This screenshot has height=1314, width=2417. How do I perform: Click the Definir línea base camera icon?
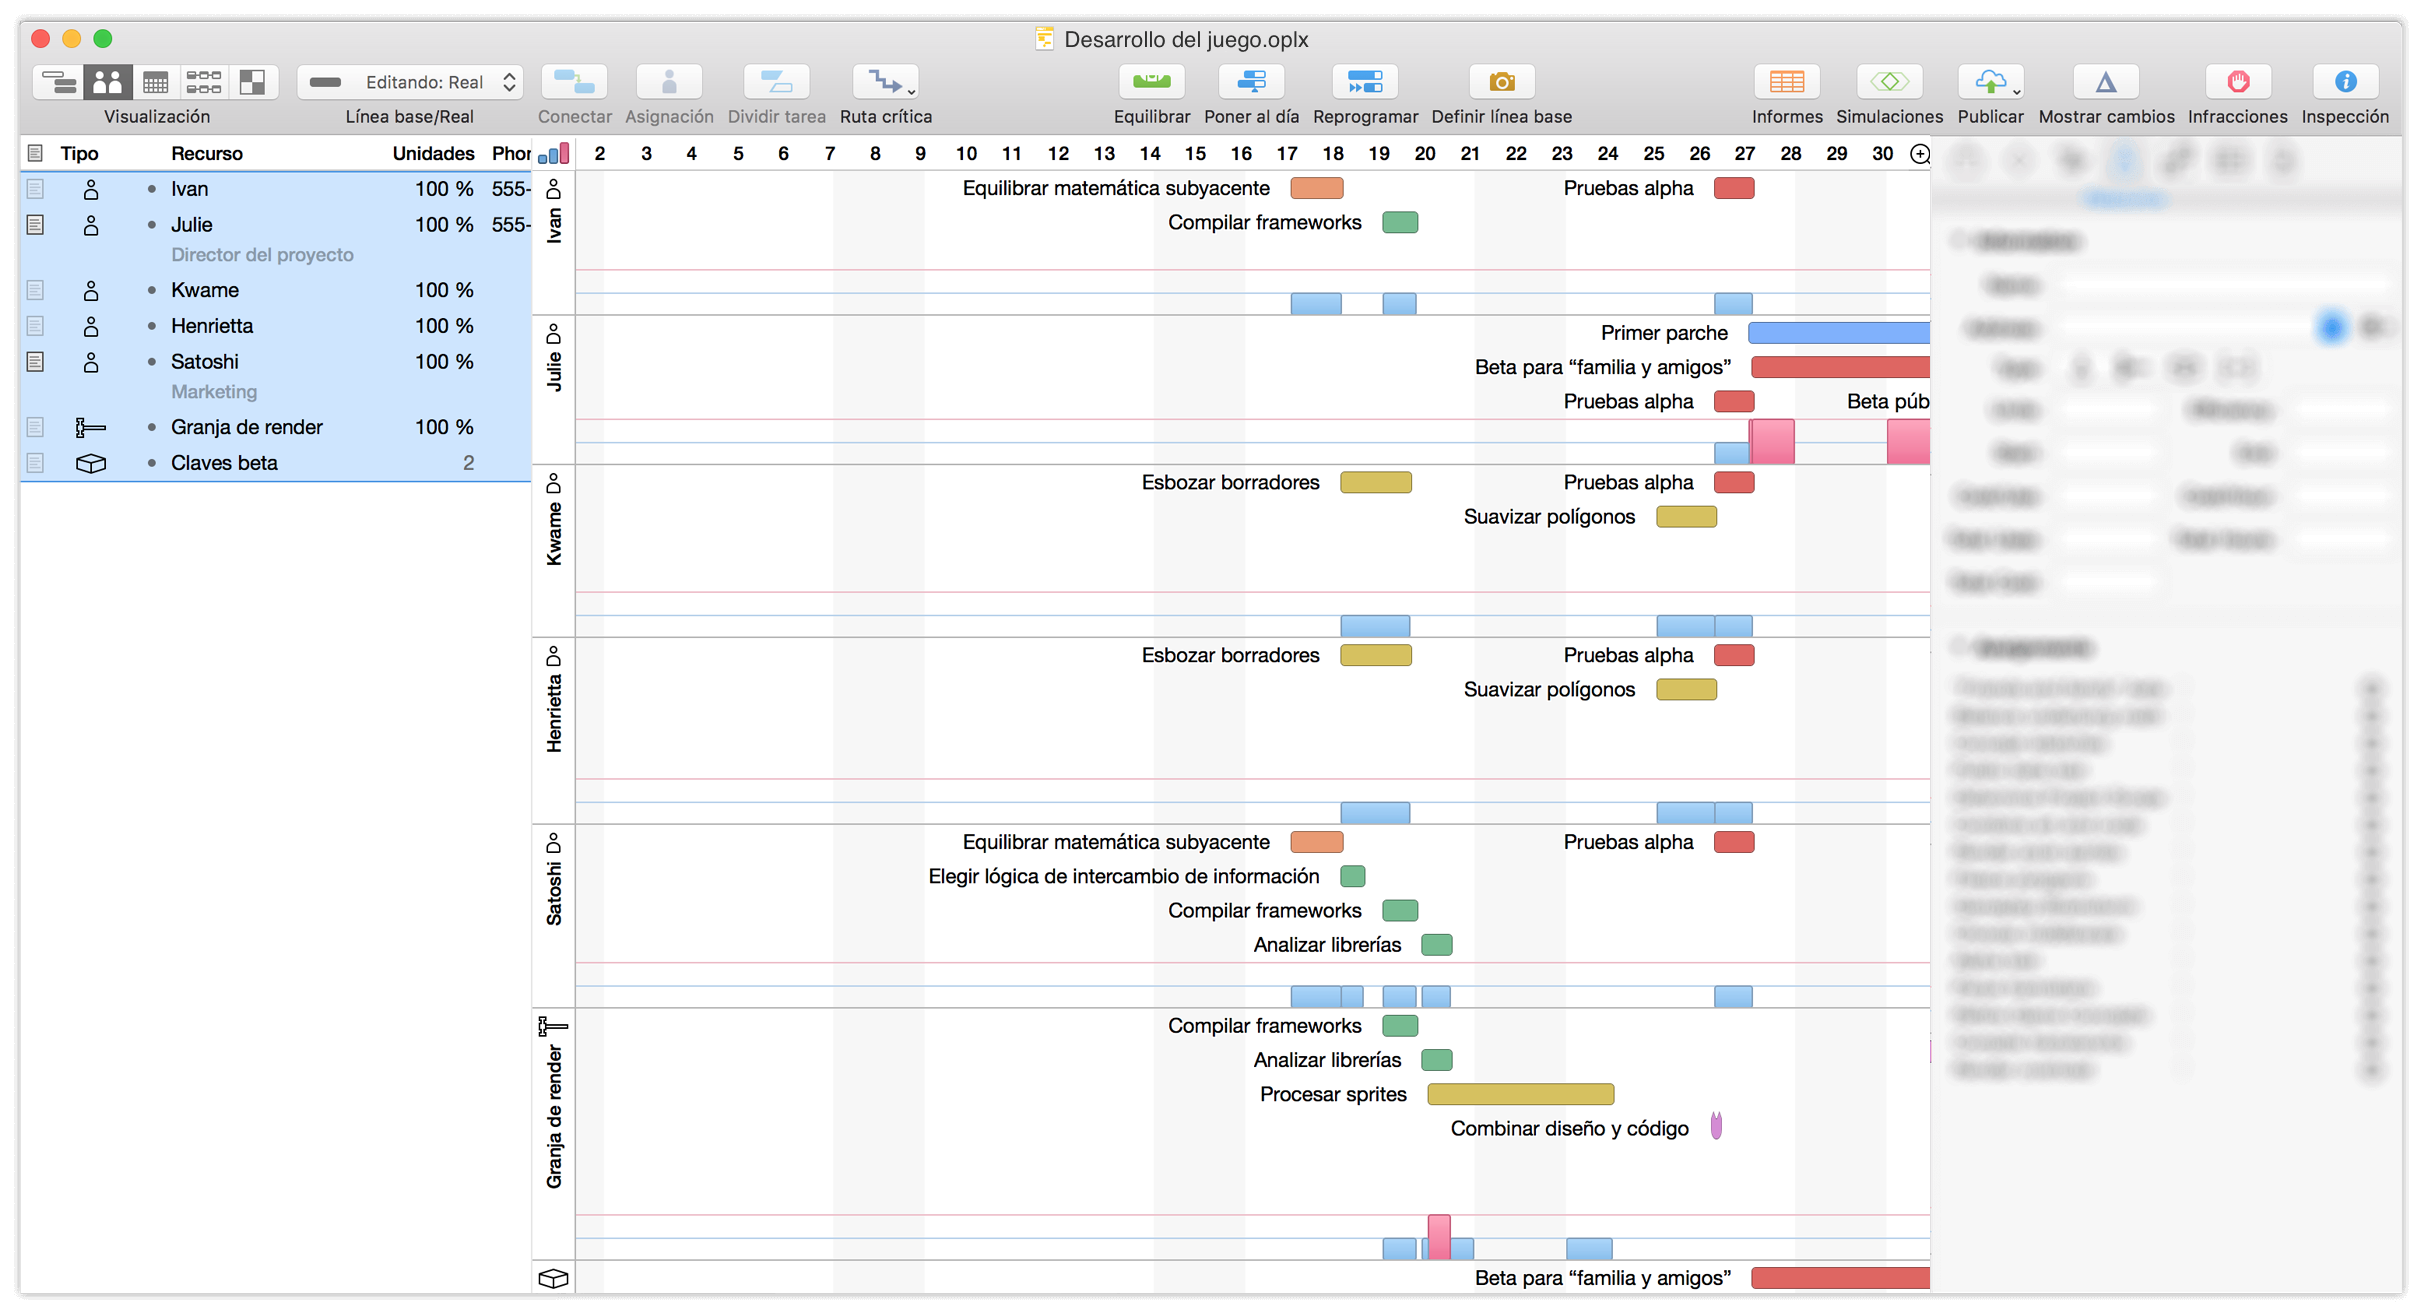pos(1501,82)
